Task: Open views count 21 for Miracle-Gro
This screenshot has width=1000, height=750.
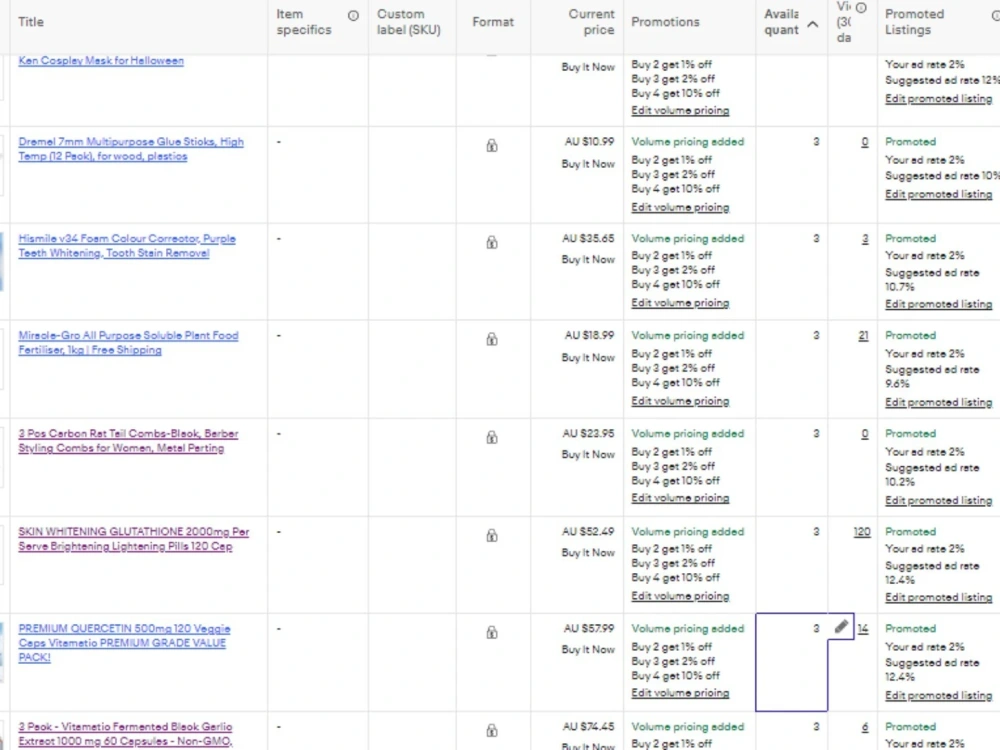Action: [863, 335]
